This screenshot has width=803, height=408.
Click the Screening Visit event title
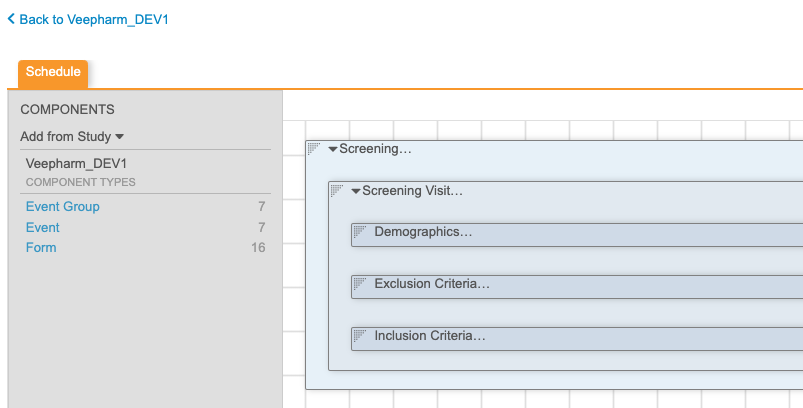pyautogui.click(x=413, y=190)
